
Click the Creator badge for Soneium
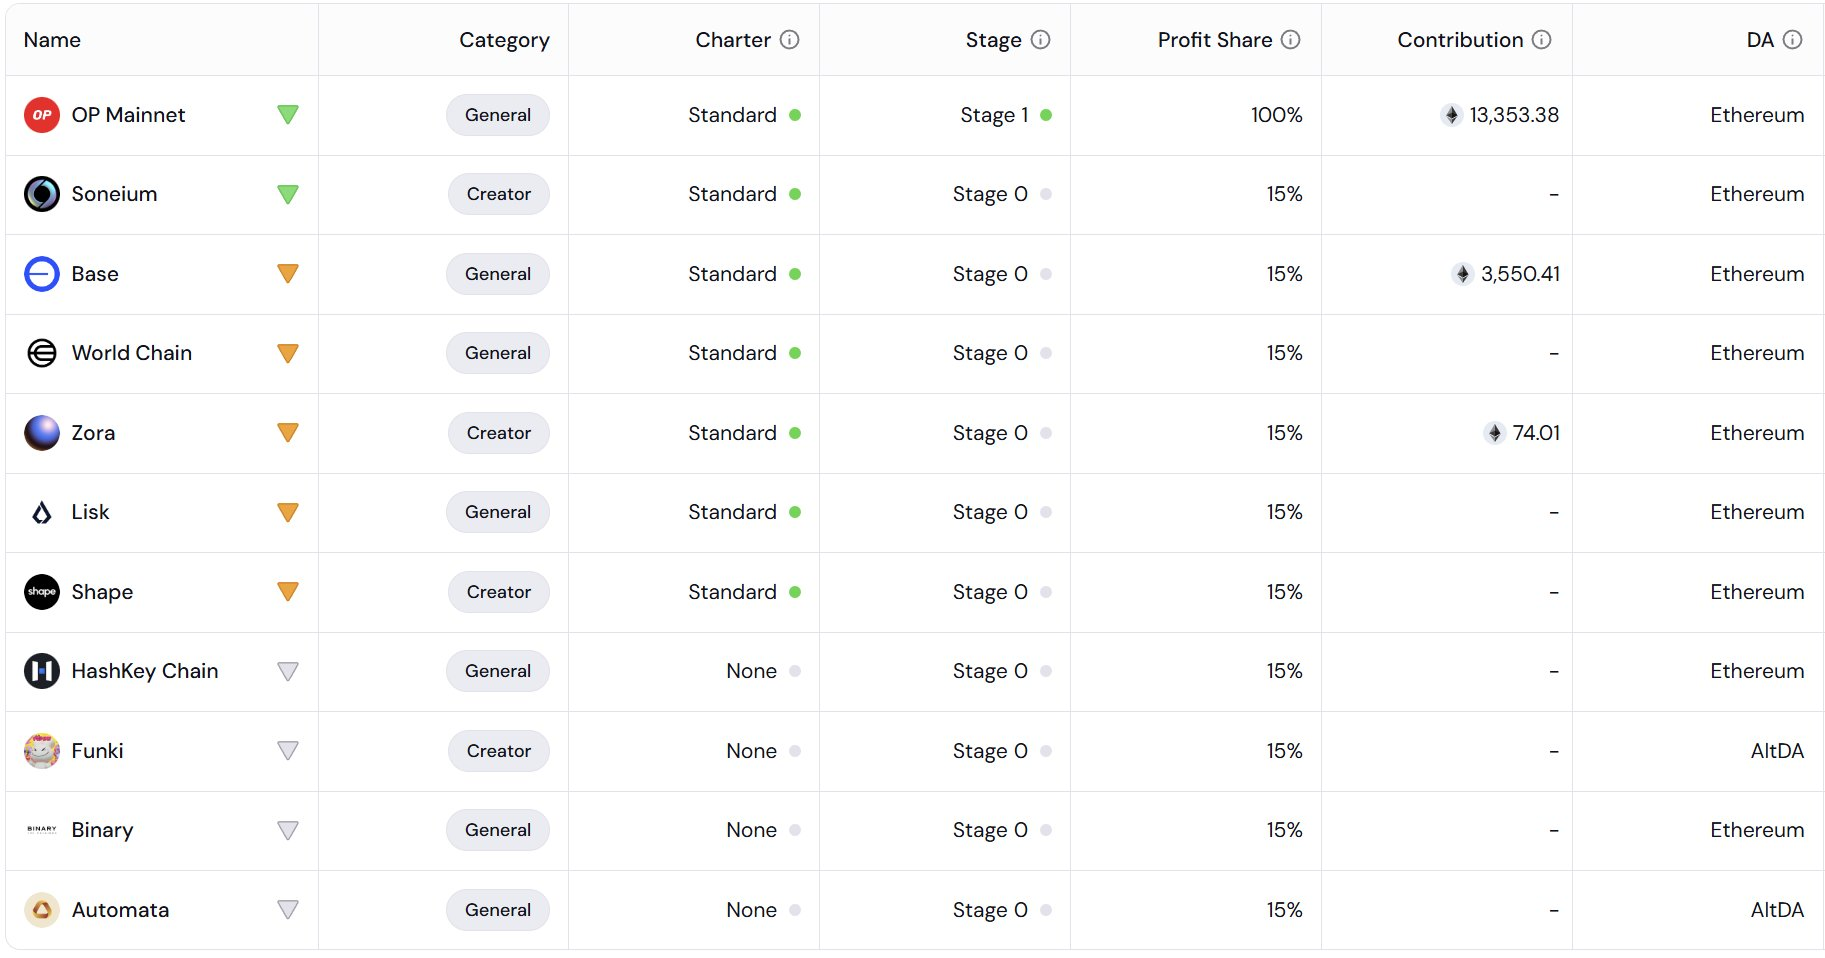[499, 194]
